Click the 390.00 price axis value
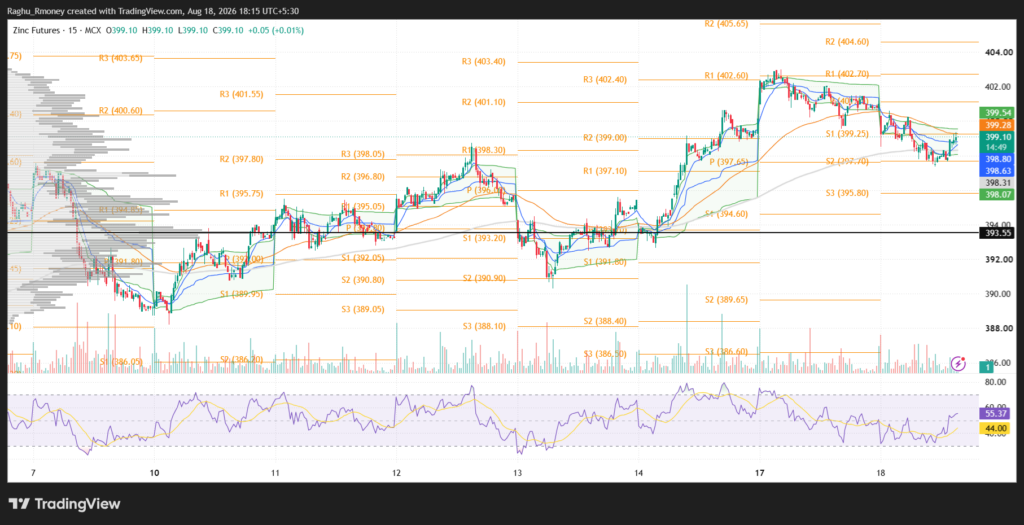 click(999, 294)
